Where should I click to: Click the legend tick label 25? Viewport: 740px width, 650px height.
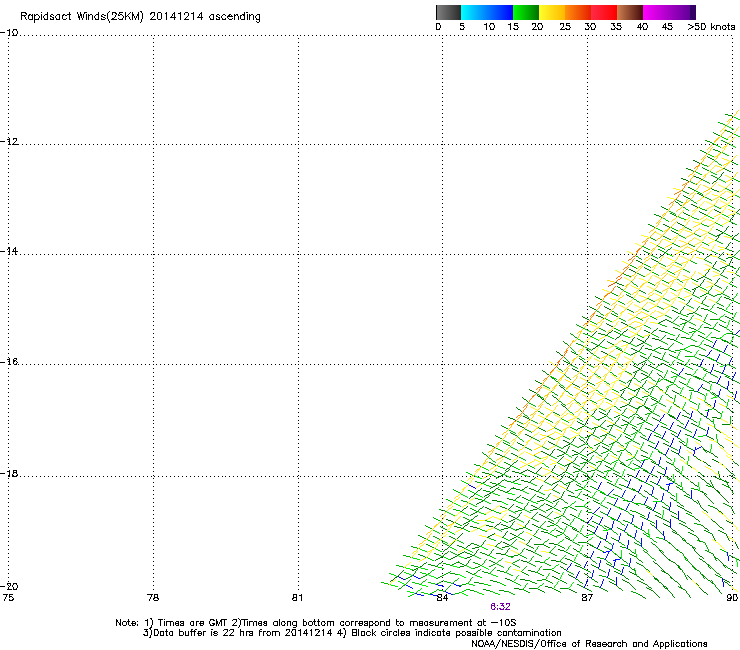565,27
